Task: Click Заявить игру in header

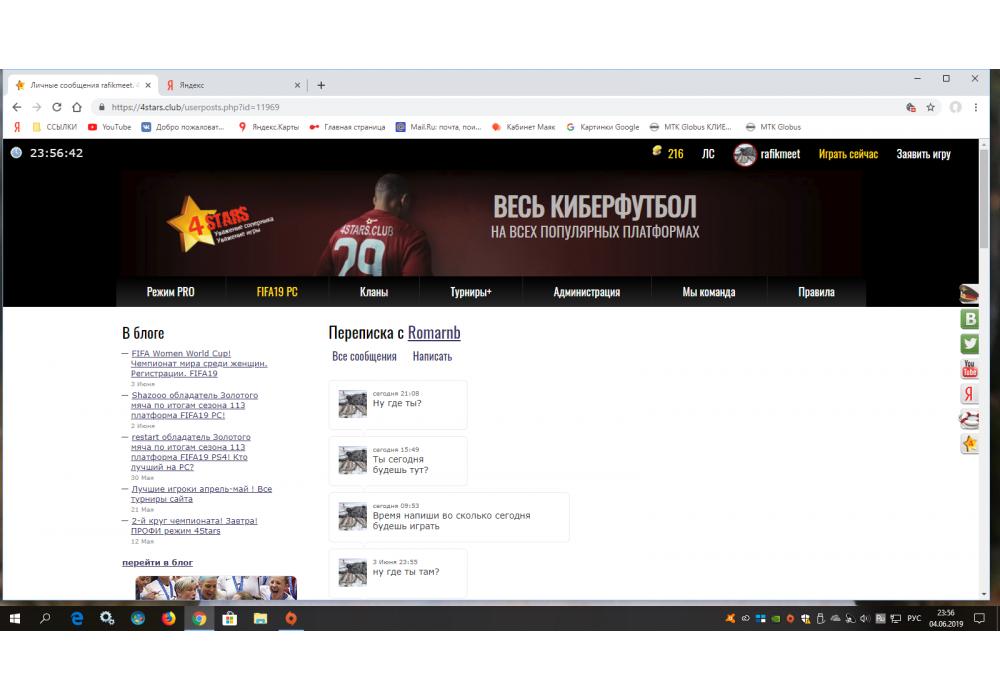Action: (x=923, y=154)
